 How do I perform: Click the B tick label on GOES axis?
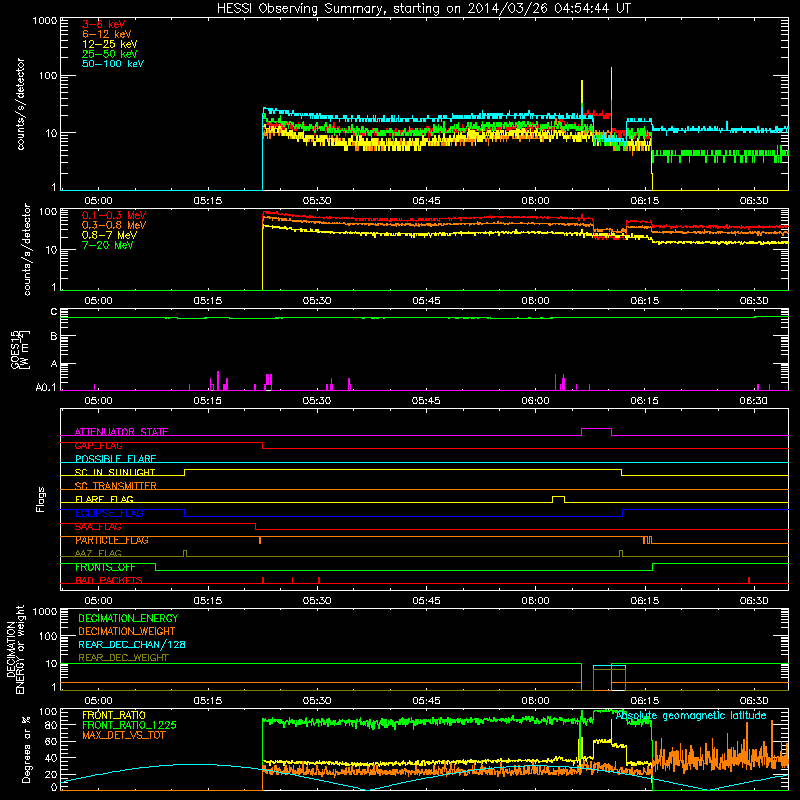click(x=54, y=336)
